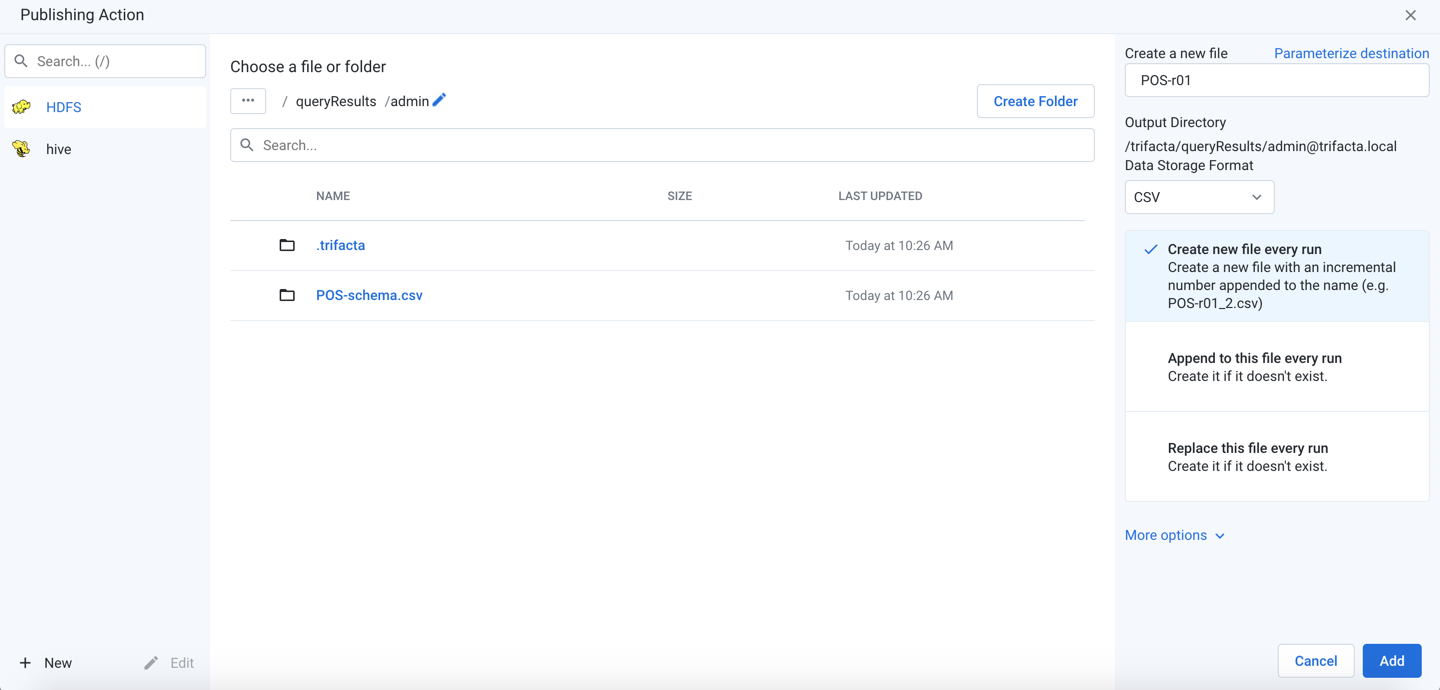
Task: Open the CSV data storage format dropdown
Action: [1199, 197]
